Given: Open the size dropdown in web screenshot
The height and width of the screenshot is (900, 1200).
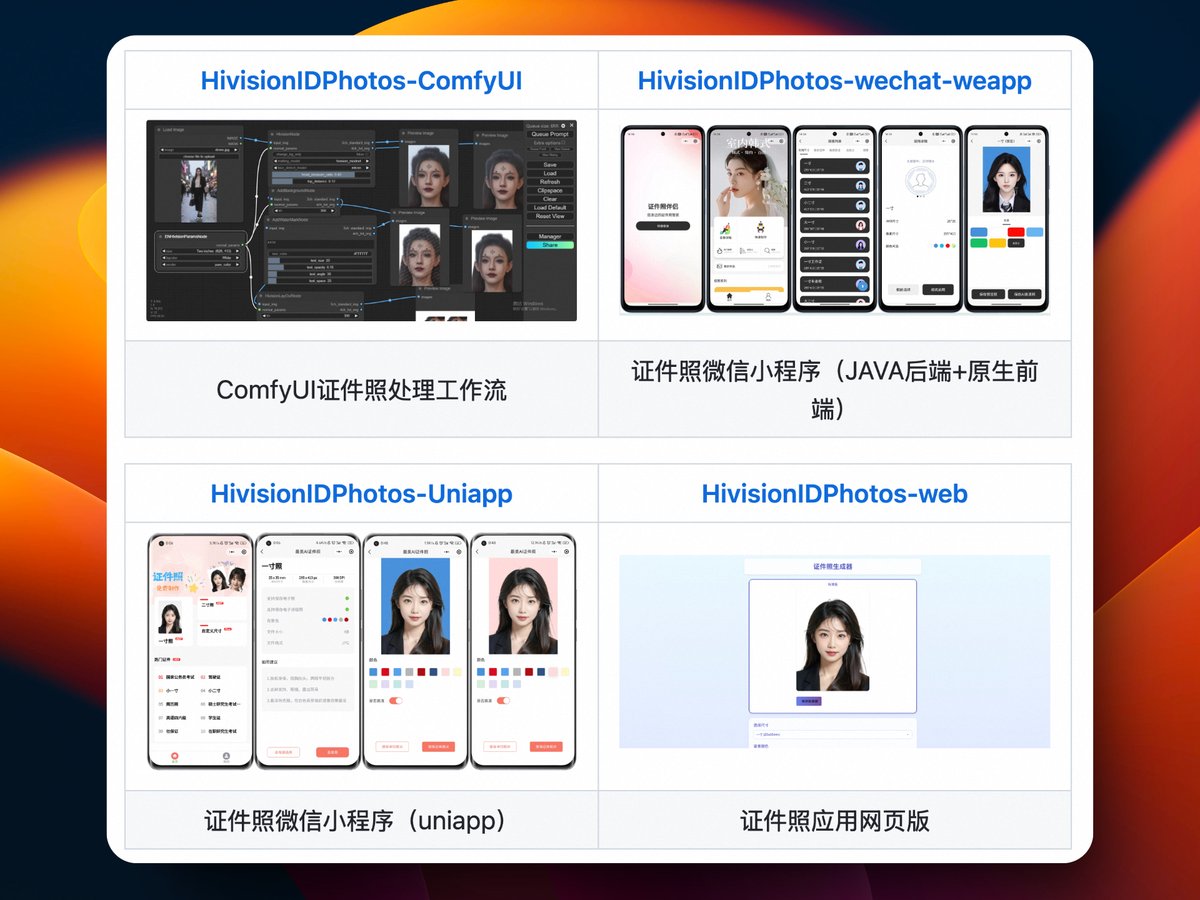Looking at the screenshot, I should tap(832, 734).
